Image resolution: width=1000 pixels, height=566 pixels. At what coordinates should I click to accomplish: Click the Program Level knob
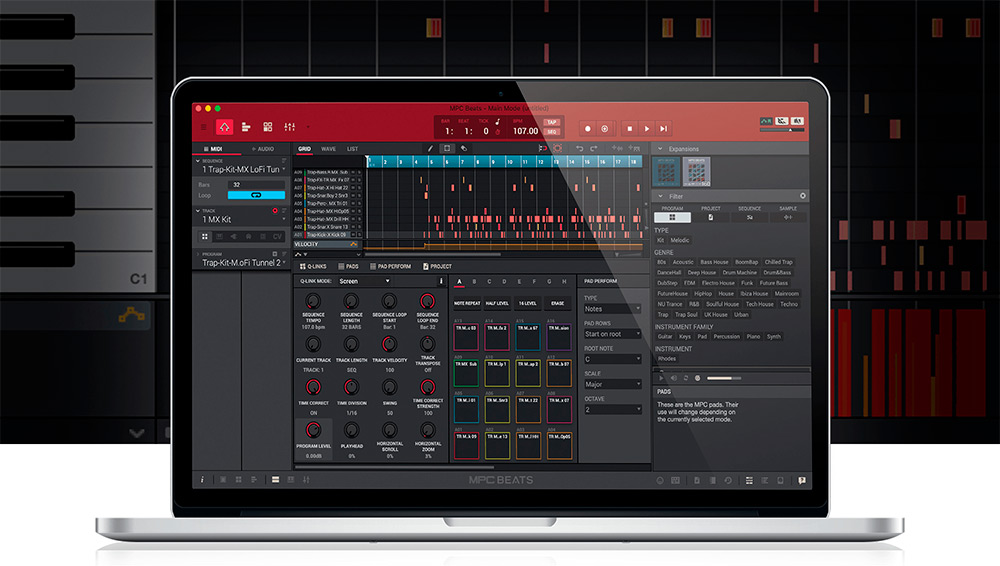pos(312,430)
